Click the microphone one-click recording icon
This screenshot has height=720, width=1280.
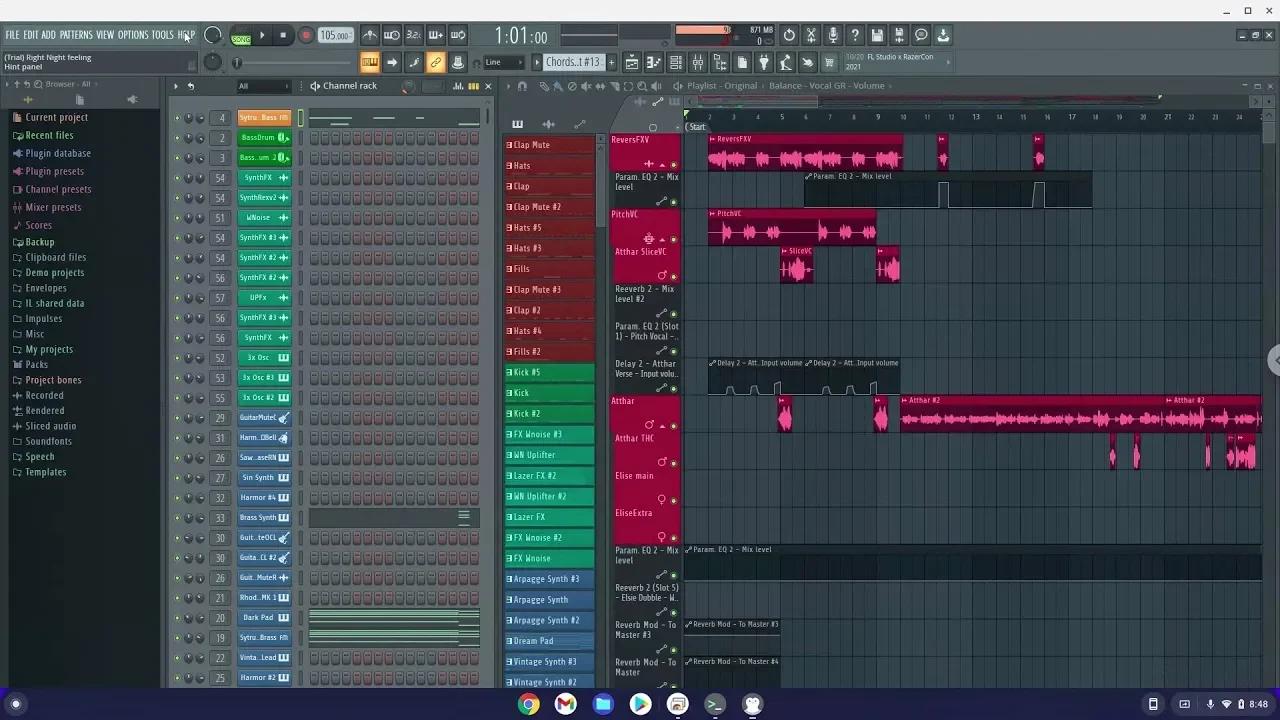click(833, 35)
